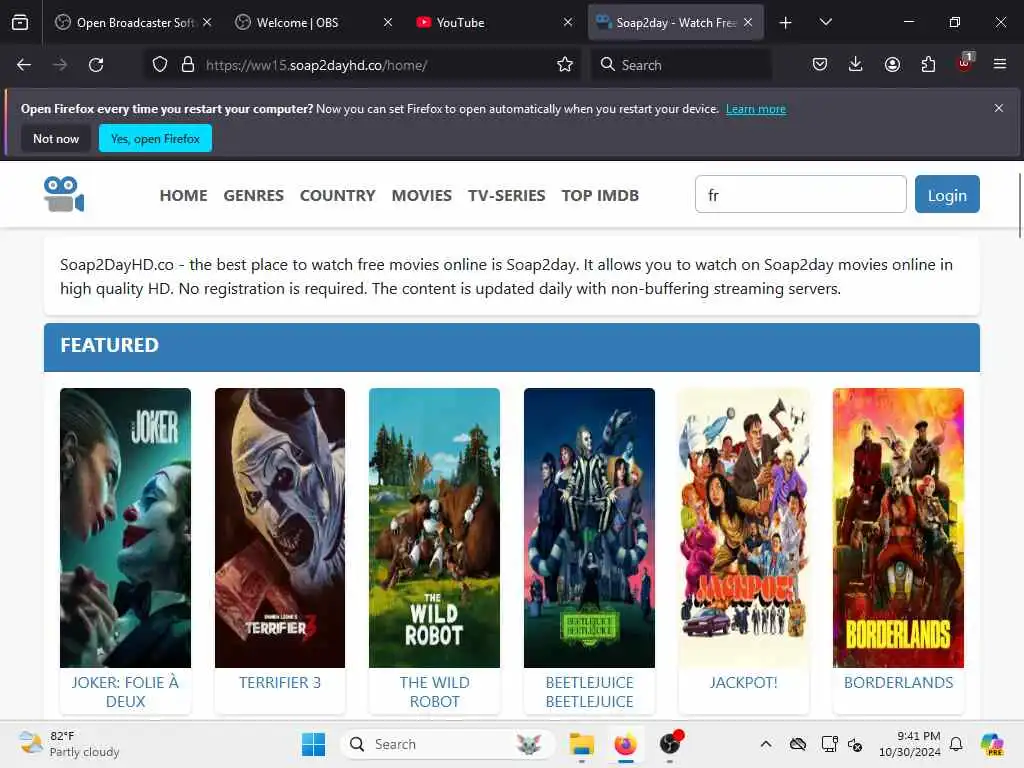Reload the current page

pyautogui.click(x=96, y=65)
